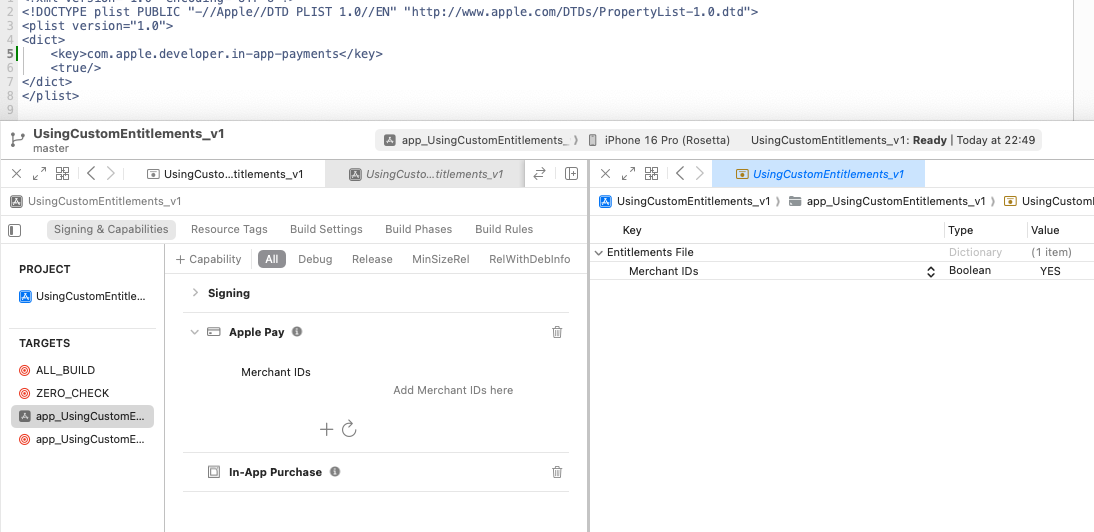The image size is (1094, 532).
Task: Maximize the left editor with expand arrows
Action: (x=40, y=174)
